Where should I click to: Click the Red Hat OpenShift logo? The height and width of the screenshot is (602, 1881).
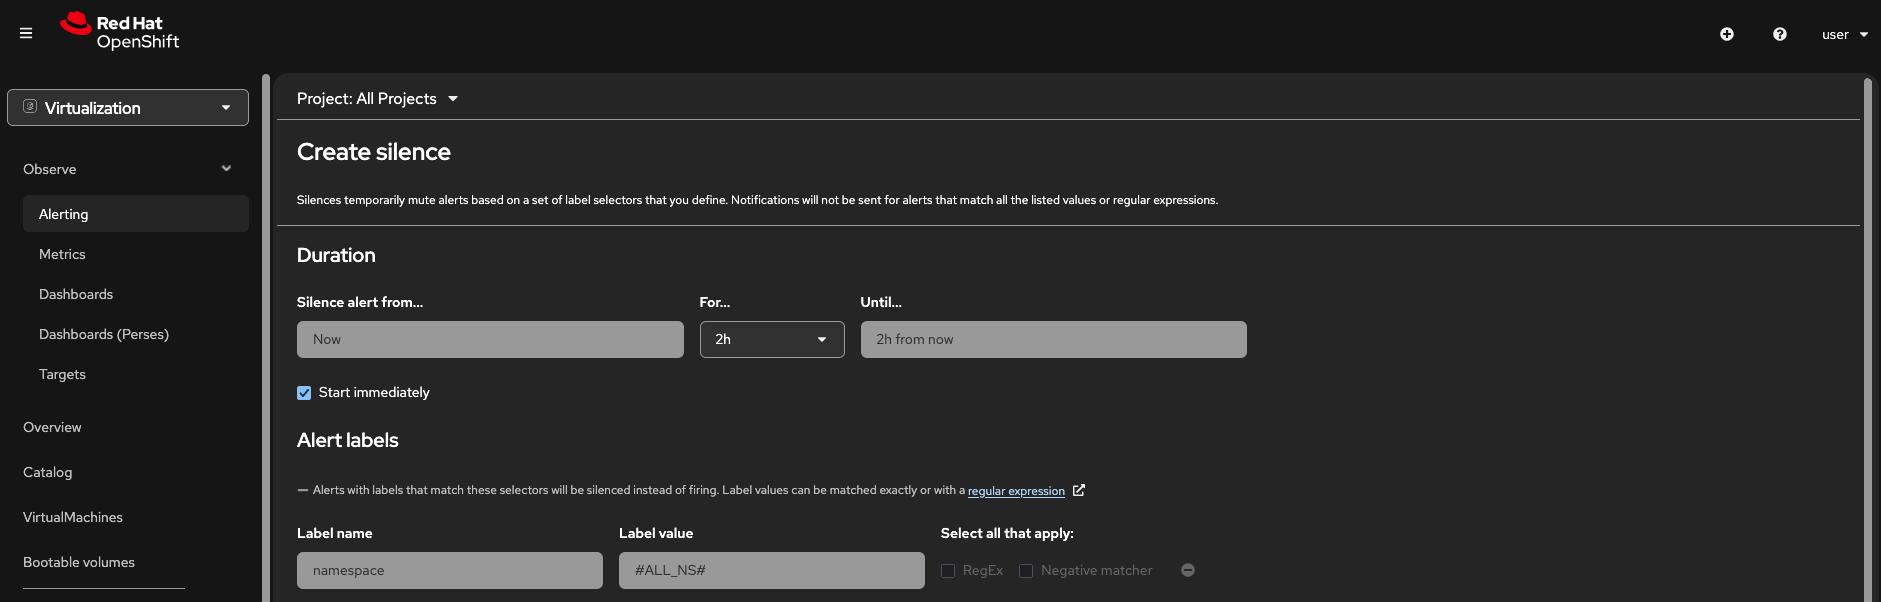[x=120, y=32]
